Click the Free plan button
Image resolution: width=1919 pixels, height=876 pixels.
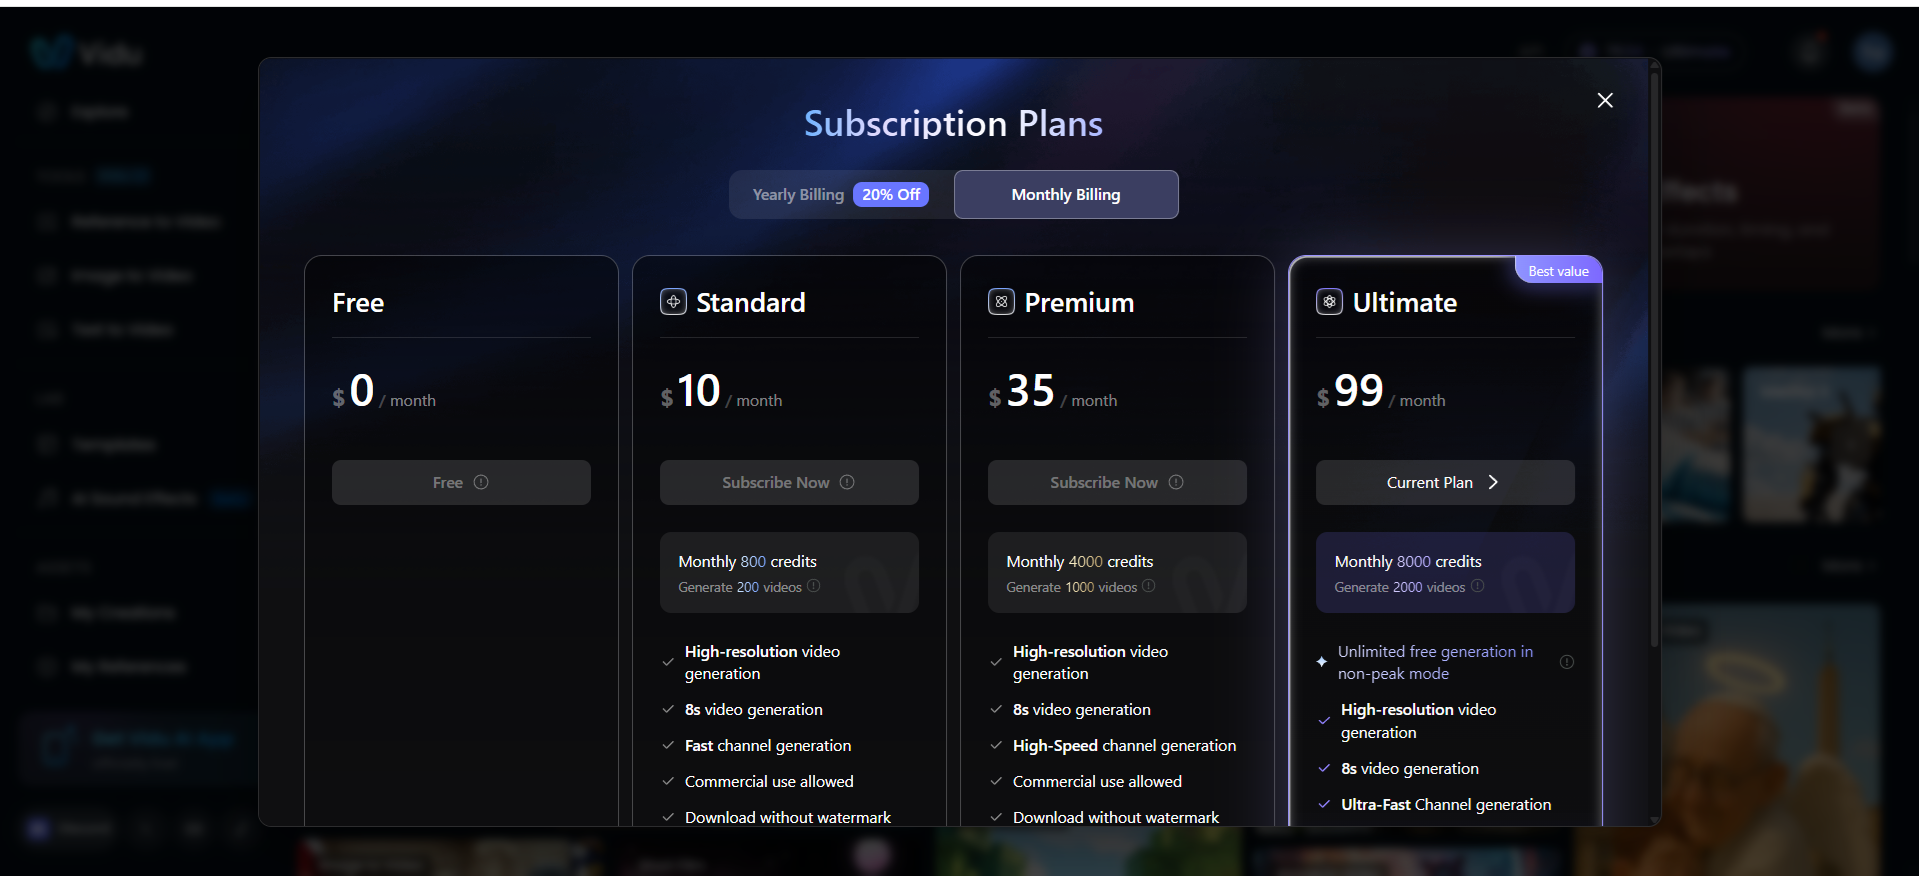pyautogui.click(x=447, y=482)
